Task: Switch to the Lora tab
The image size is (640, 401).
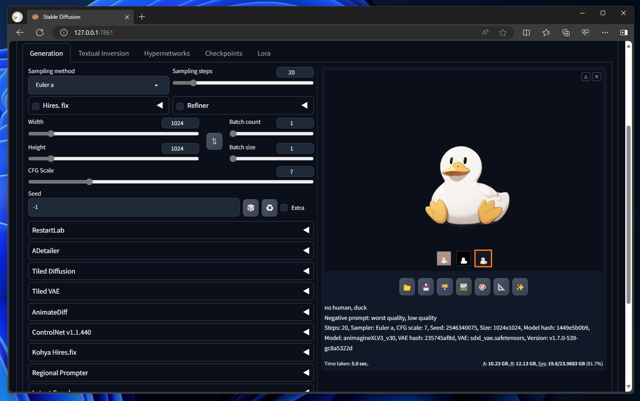Action: pyautogui.click(x=264, y=53)
